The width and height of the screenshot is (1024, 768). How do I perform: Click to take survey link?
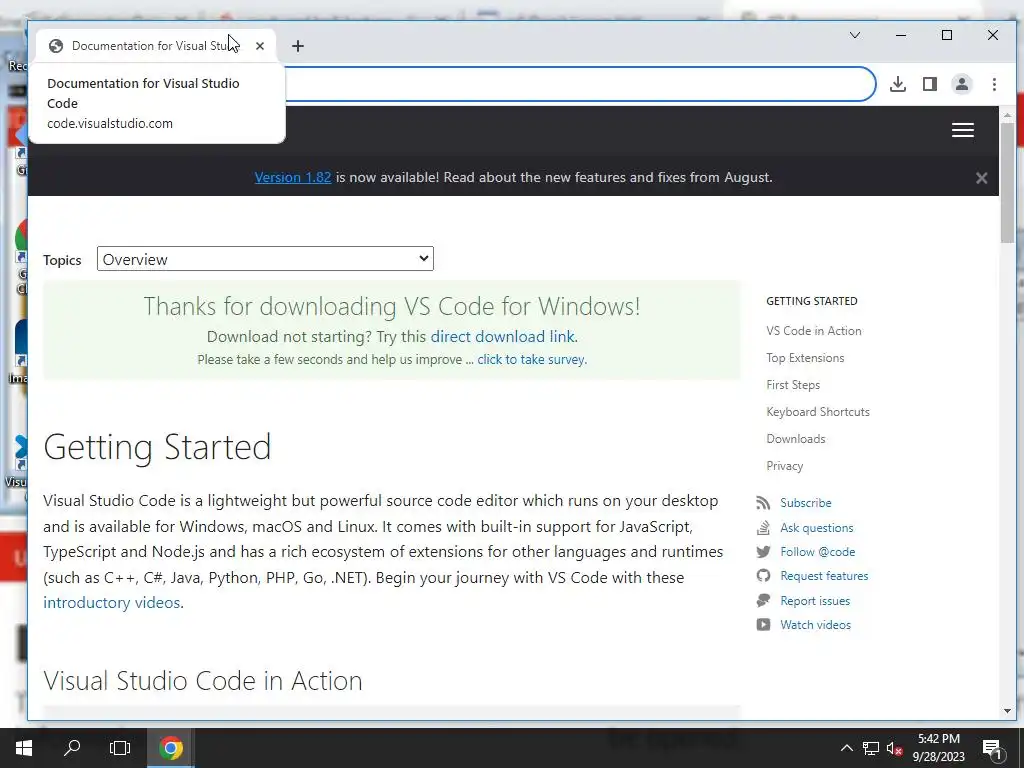(531, 359)
